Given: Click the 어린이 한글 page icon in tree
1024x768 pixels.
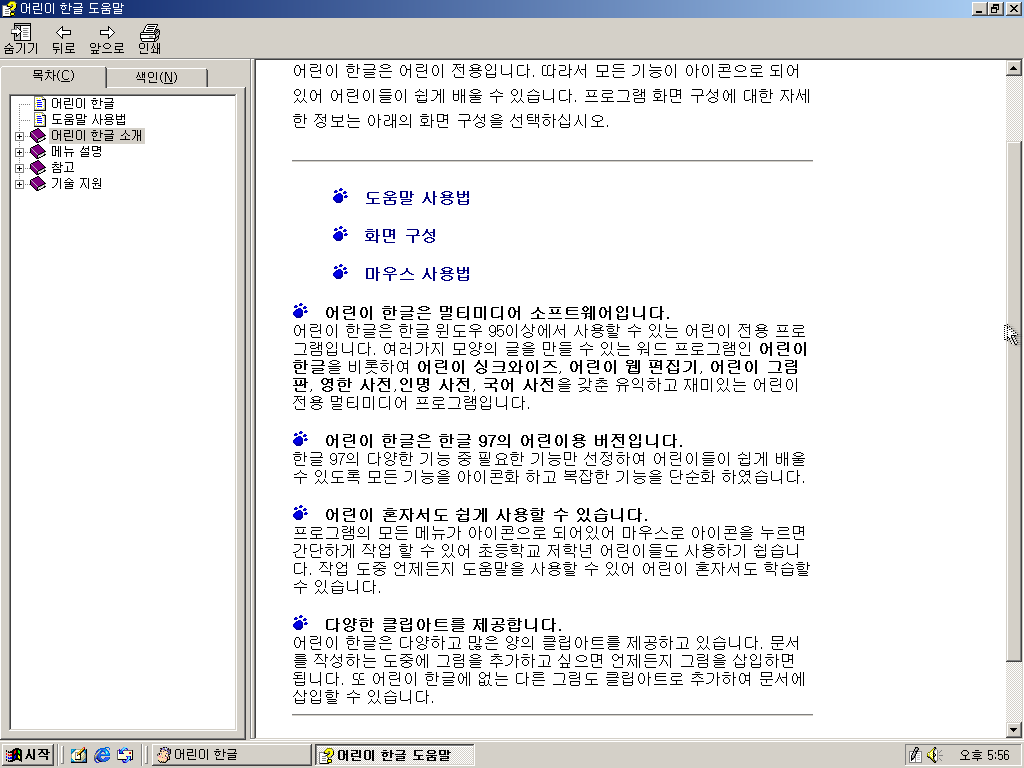Looking at the screenshot, I should click(x=40, y=103).
